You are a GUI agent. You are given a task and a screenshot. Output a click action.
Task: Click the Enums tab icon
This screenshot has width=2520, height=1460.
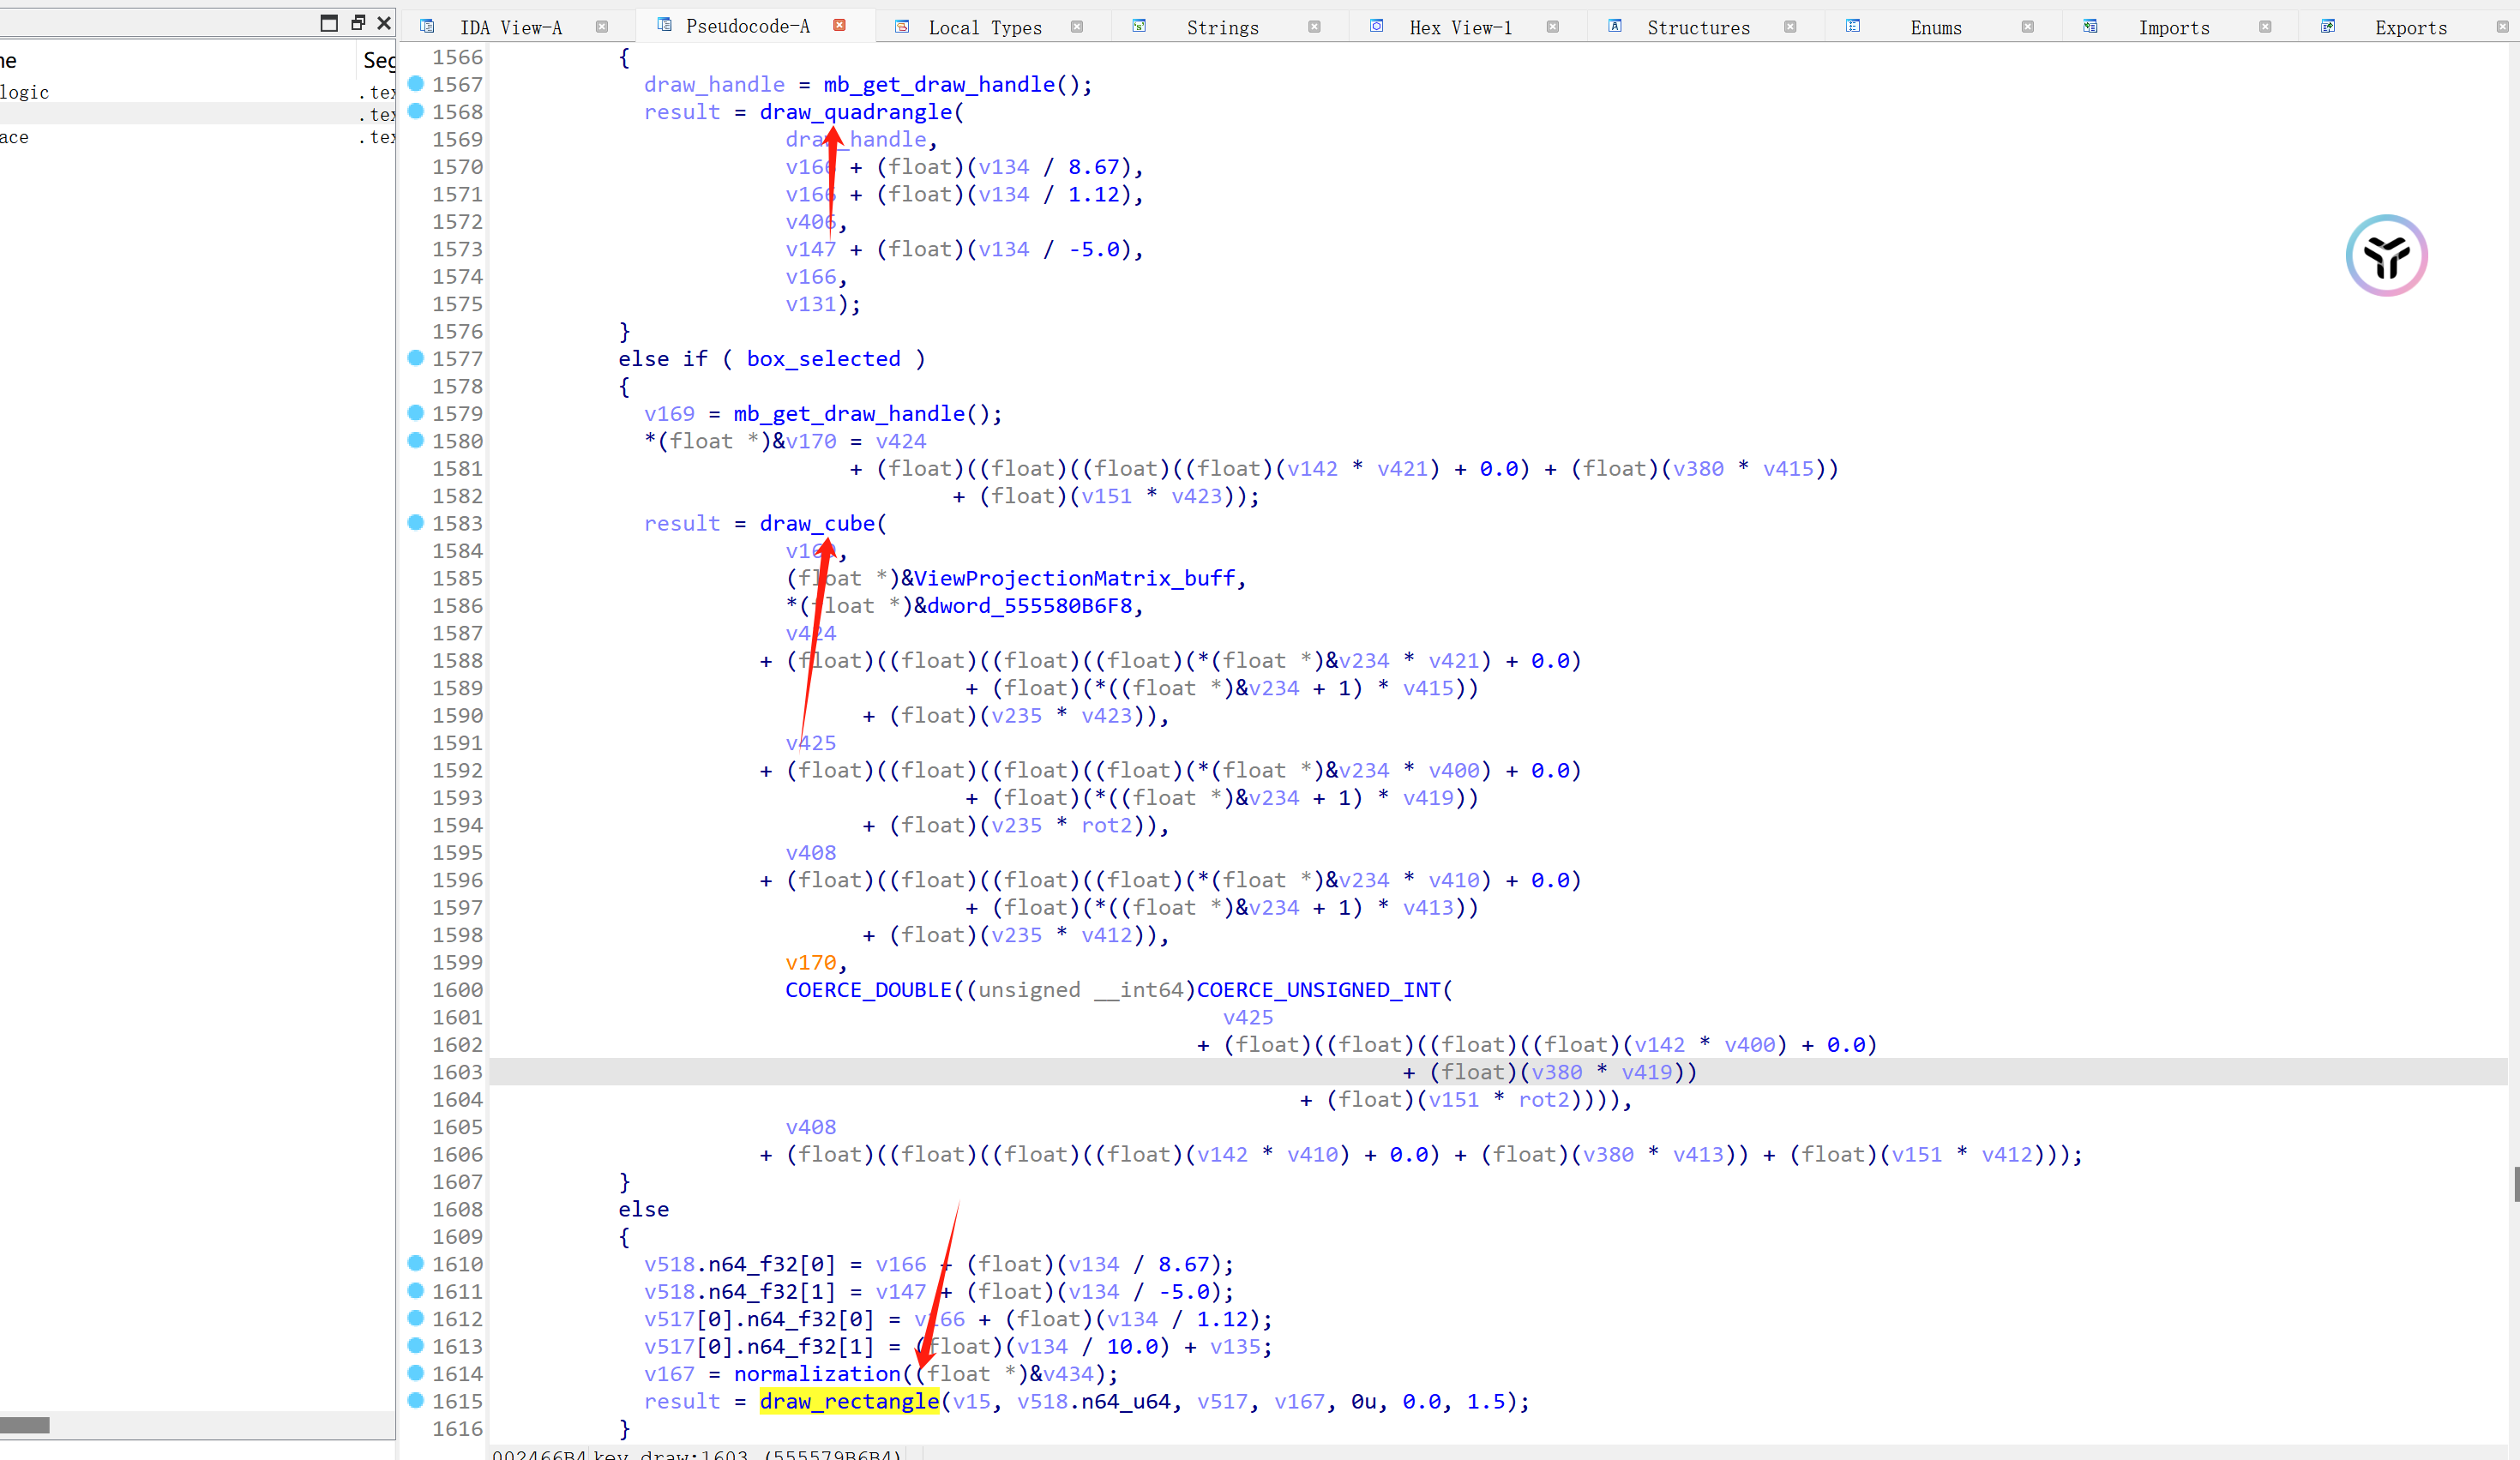click(1853, 27)
